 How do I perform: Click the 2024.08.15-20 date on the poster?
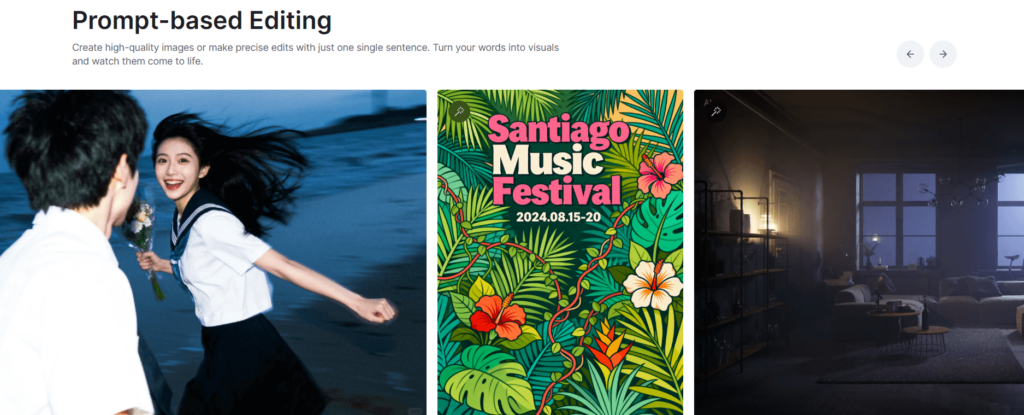click(558, 218)
